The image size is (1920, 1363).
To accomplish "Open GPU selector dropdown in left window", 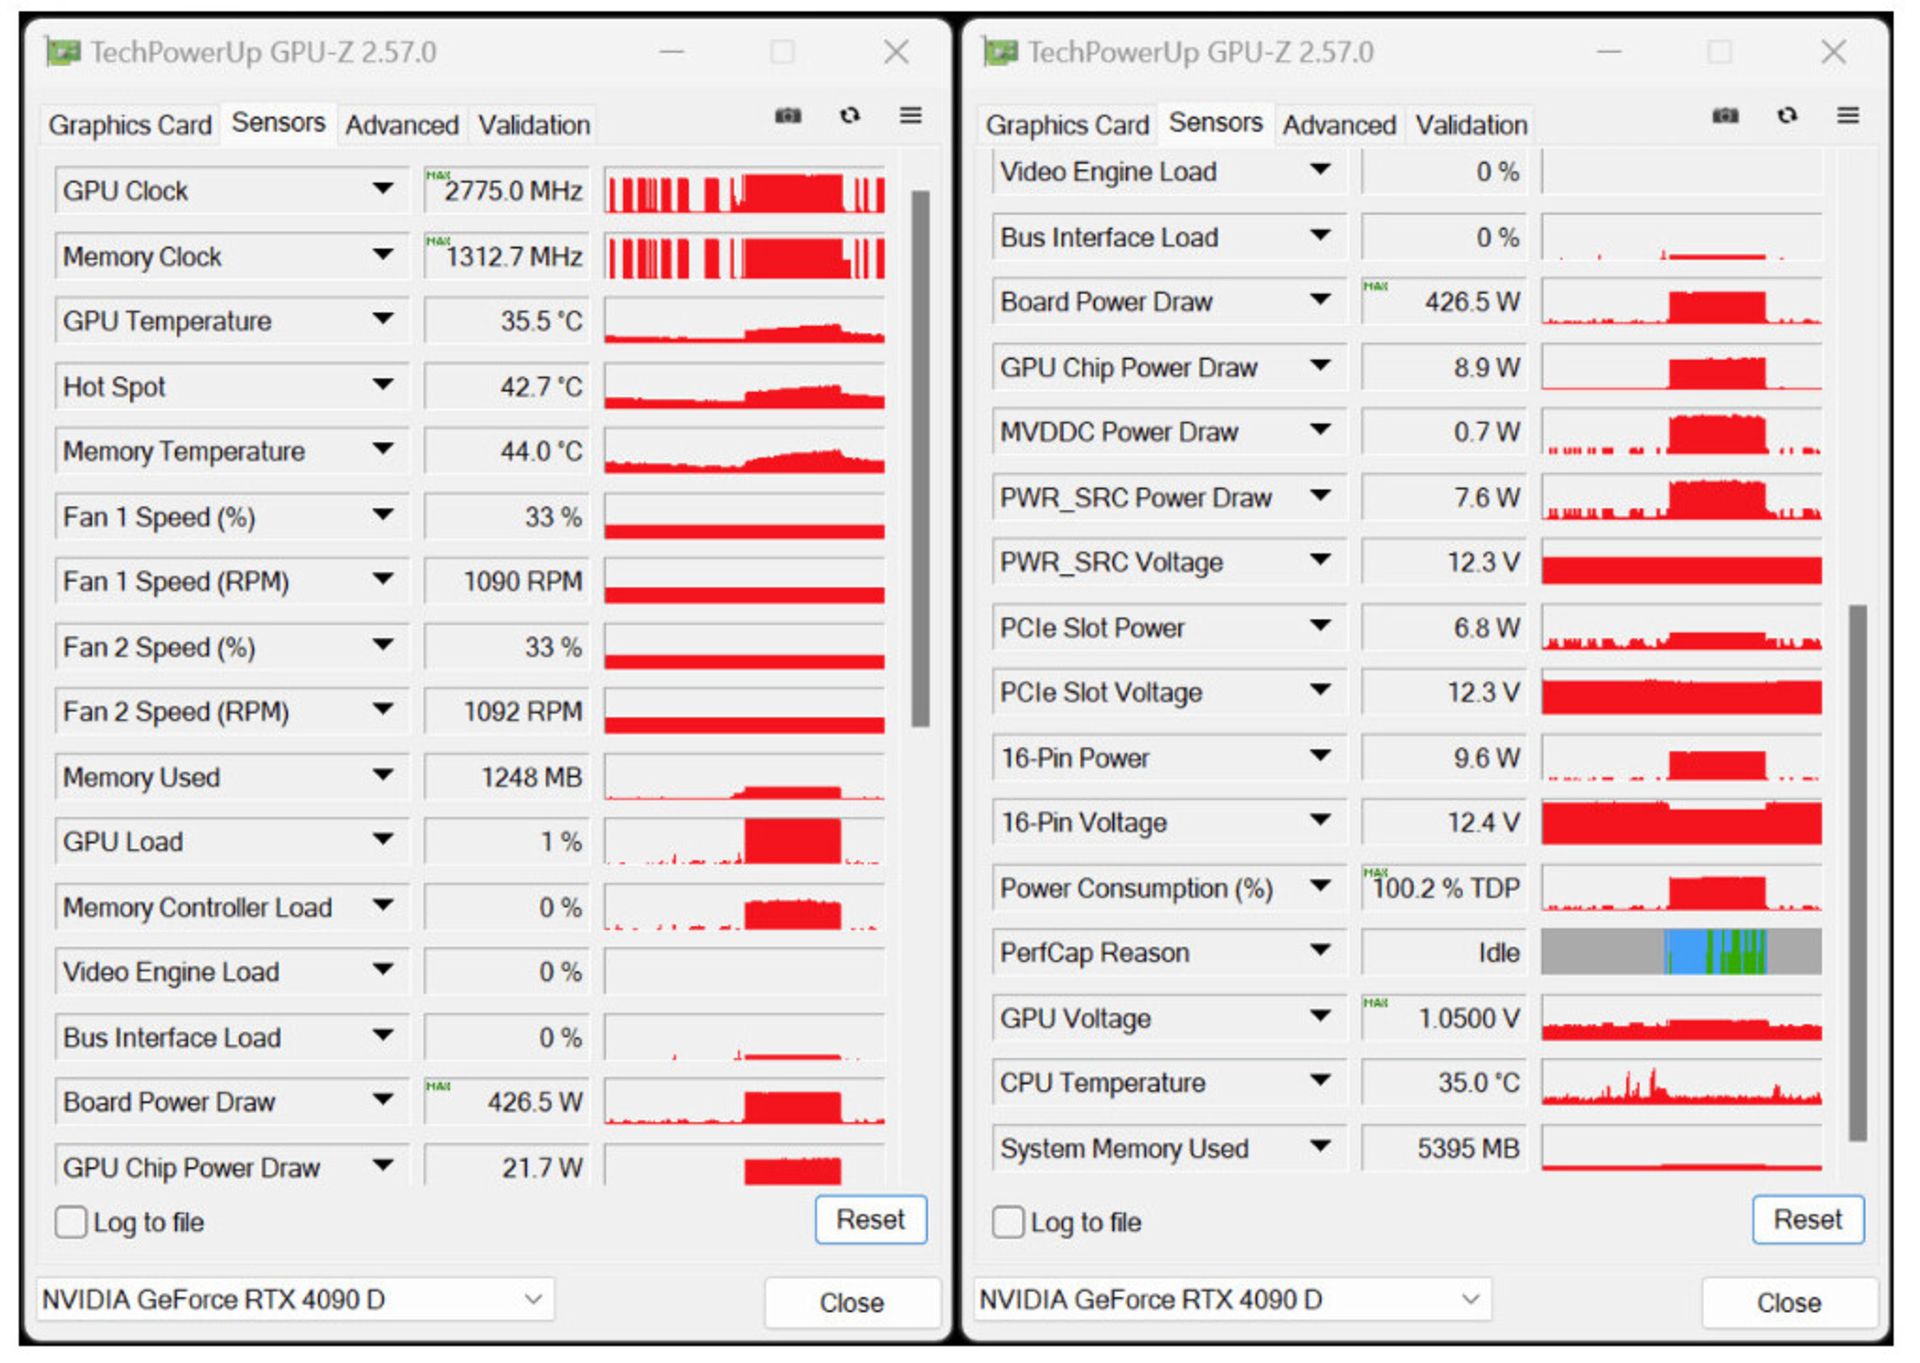I will (x=295, y=1299).
